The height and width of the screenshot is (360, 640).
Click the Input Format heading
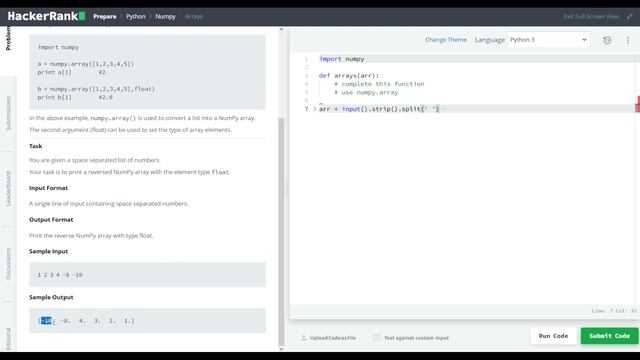tap(48, 188)
